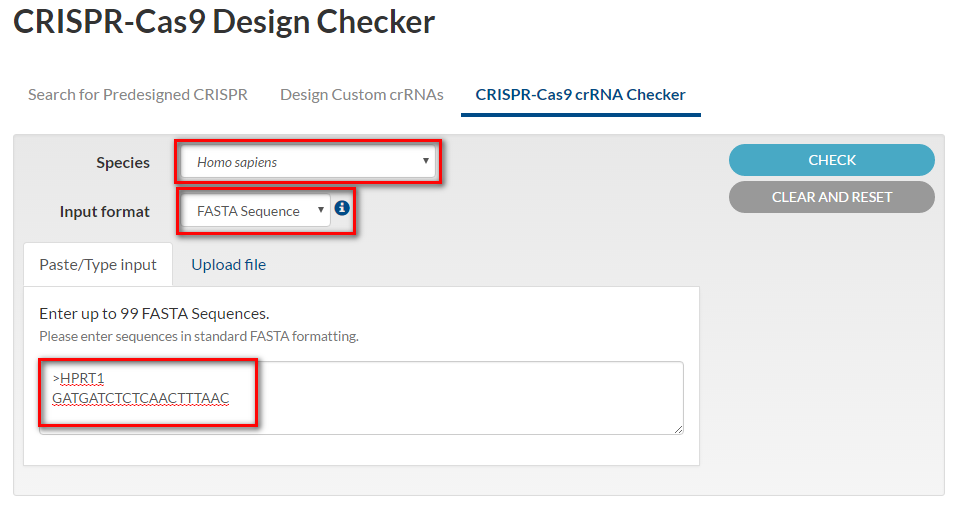Select the Paste/Type input tab
The height and width of the screenshot is (508, 957).
point(98,264)
